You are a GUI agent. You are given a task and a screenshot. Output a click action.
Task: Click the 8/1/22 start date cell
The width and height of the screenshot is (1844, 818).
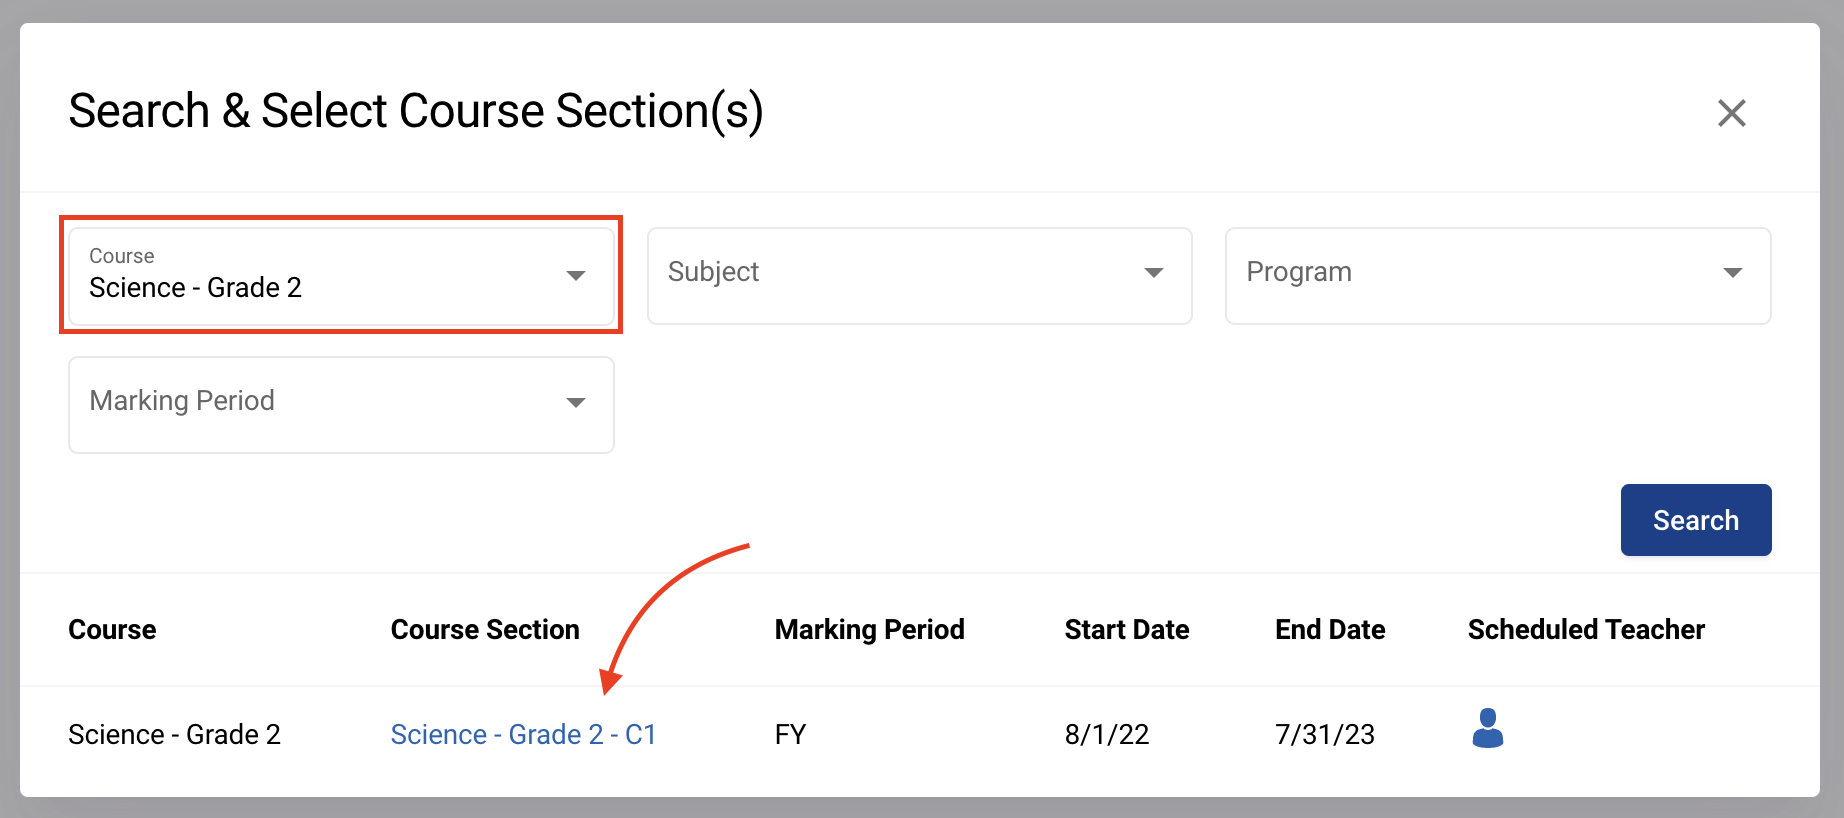pos(1106,734)
